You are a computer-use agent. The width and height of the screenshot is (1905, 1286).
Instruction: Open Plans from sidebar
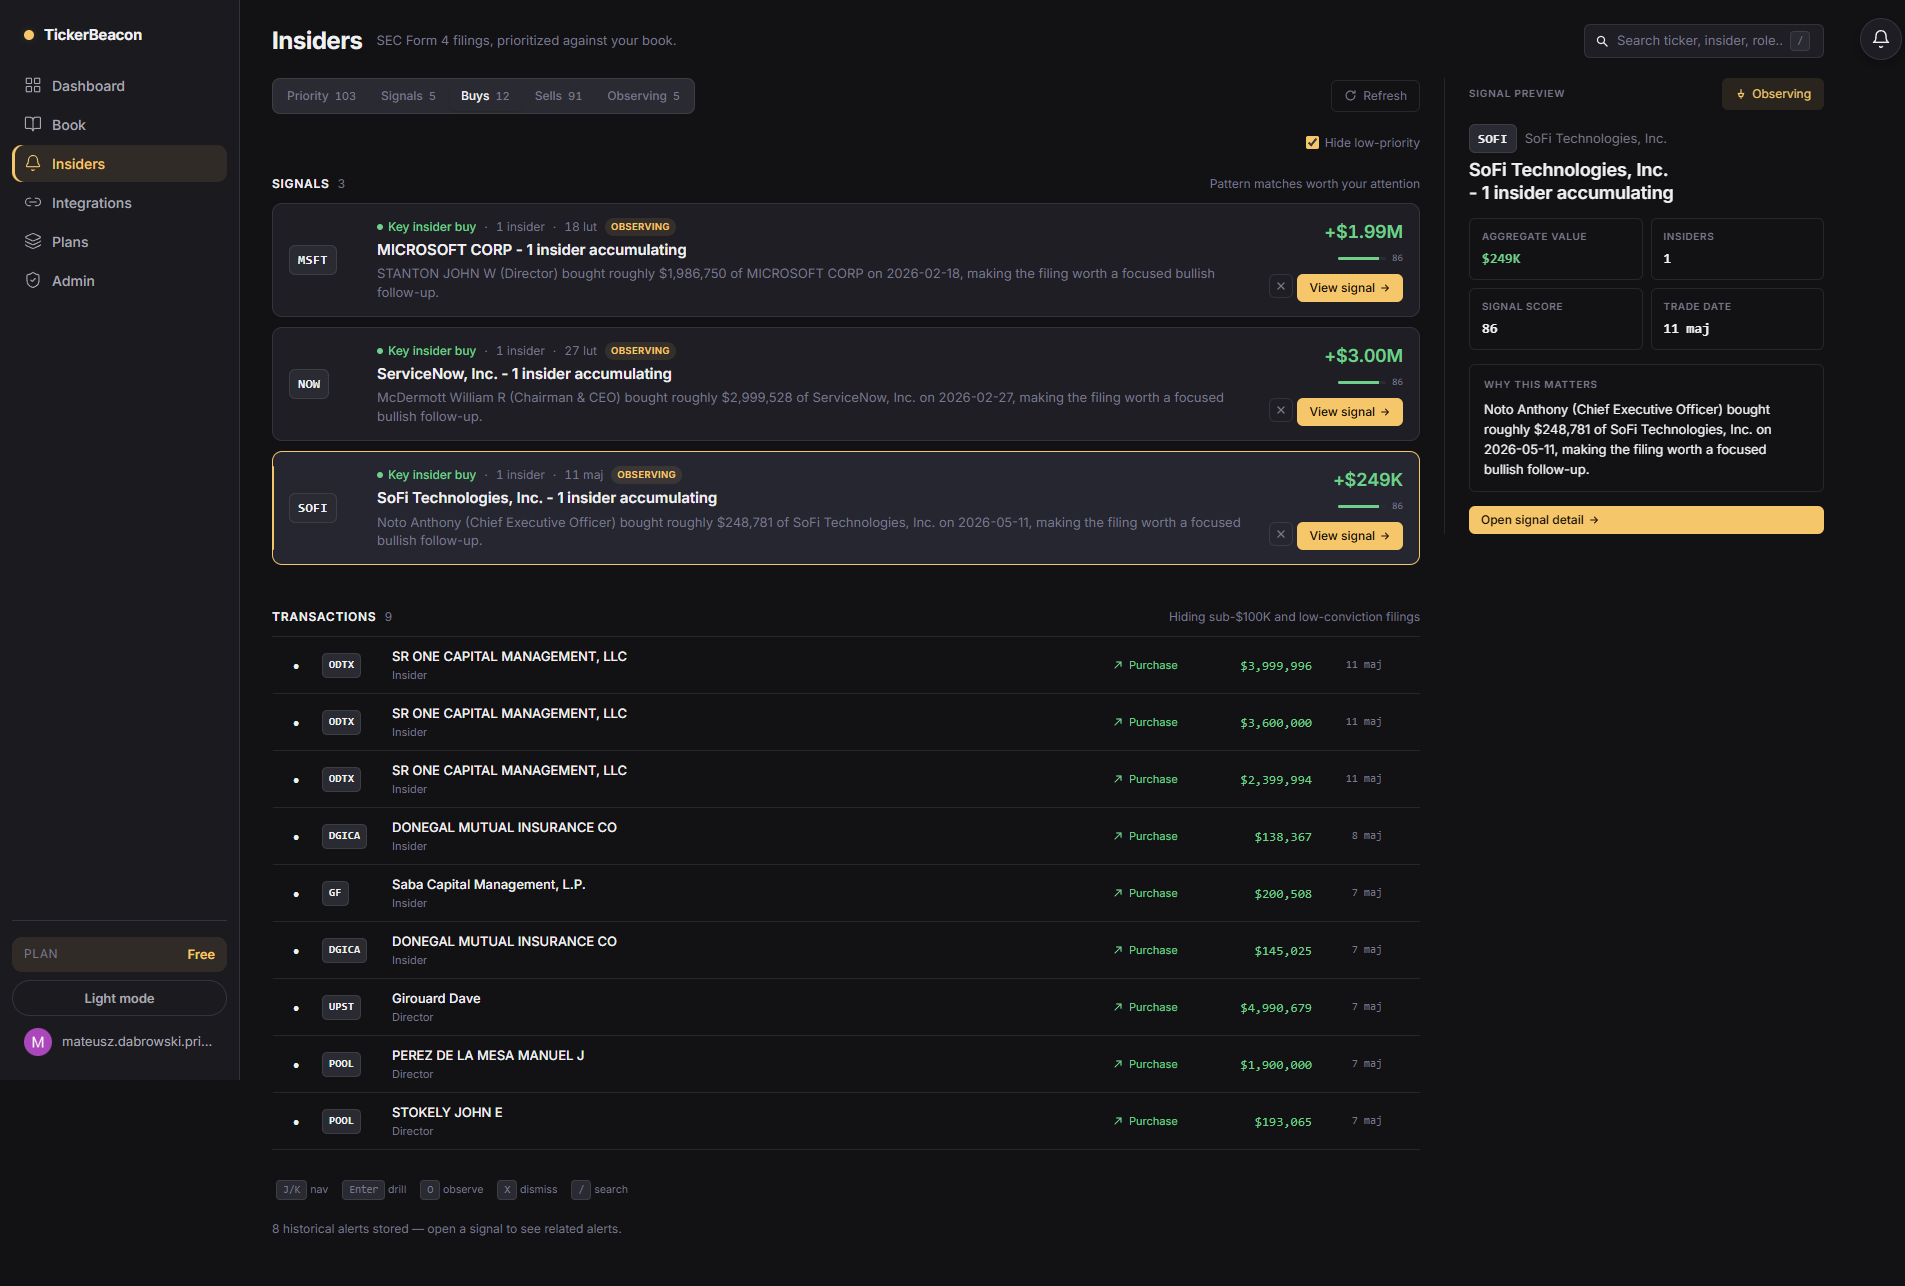tap(119, 242)
